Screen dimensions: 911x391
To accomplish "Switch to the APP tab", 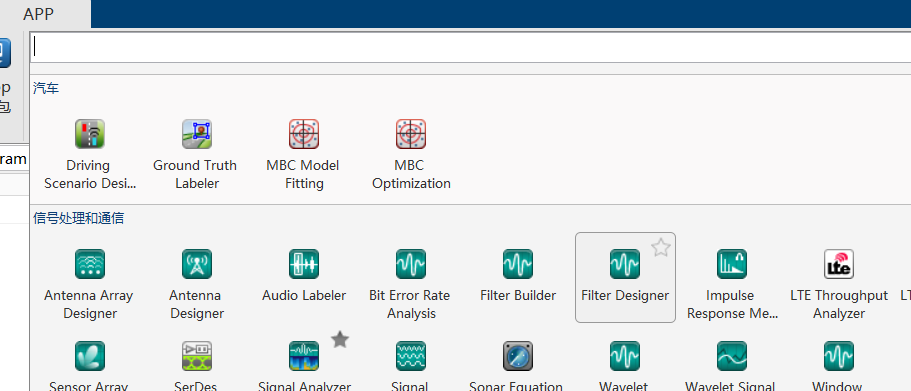I will (38, 14).
